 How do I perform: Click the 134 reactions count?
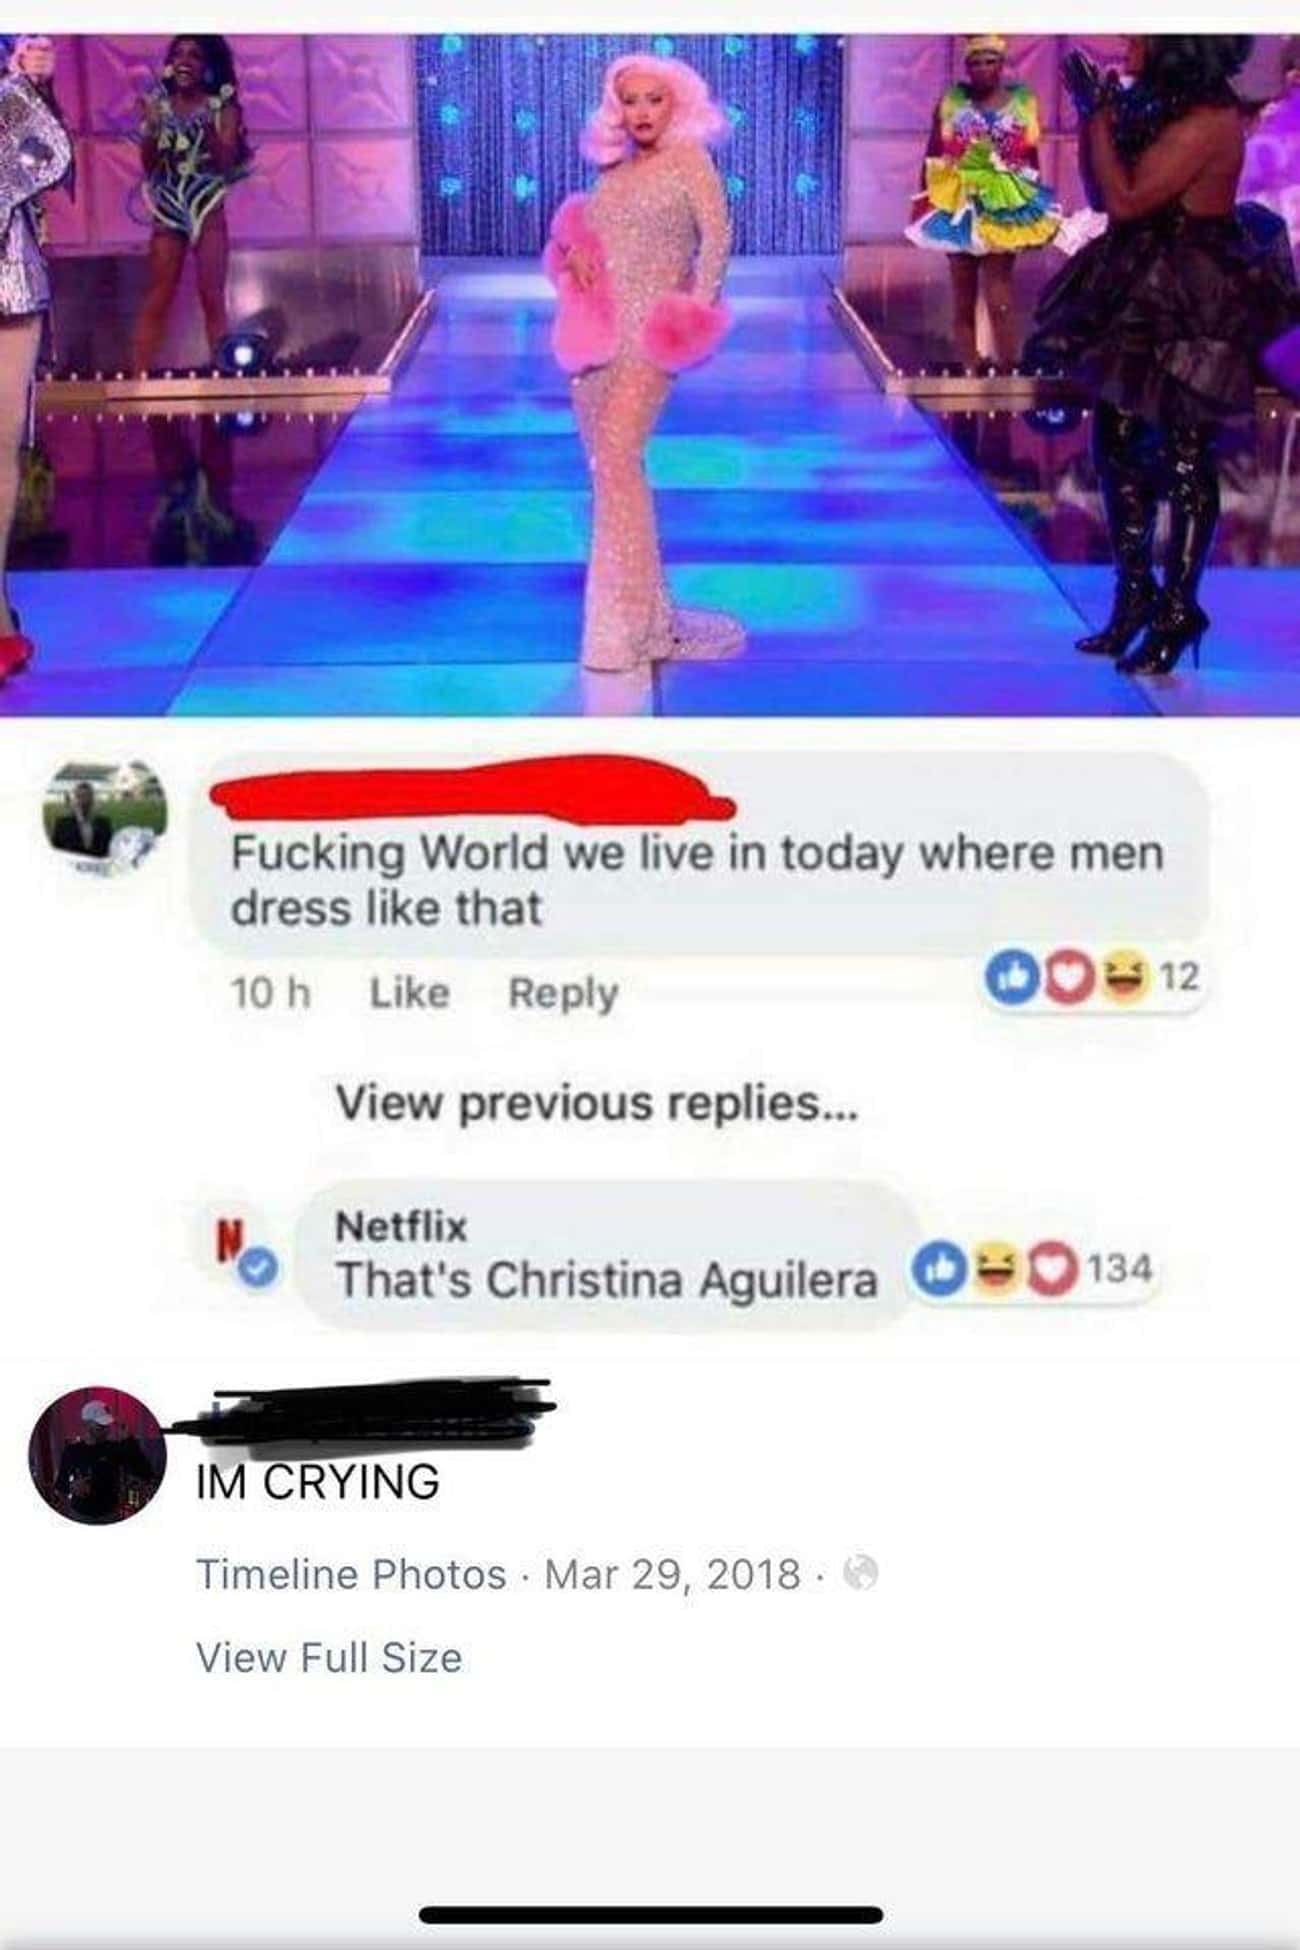1119,1269
